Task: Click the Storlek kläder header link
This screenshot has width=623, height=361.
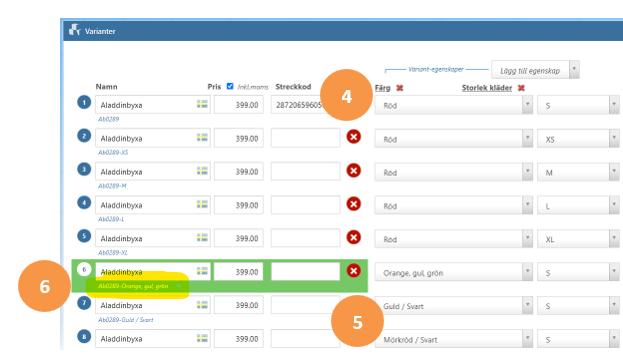Action: 487,88
